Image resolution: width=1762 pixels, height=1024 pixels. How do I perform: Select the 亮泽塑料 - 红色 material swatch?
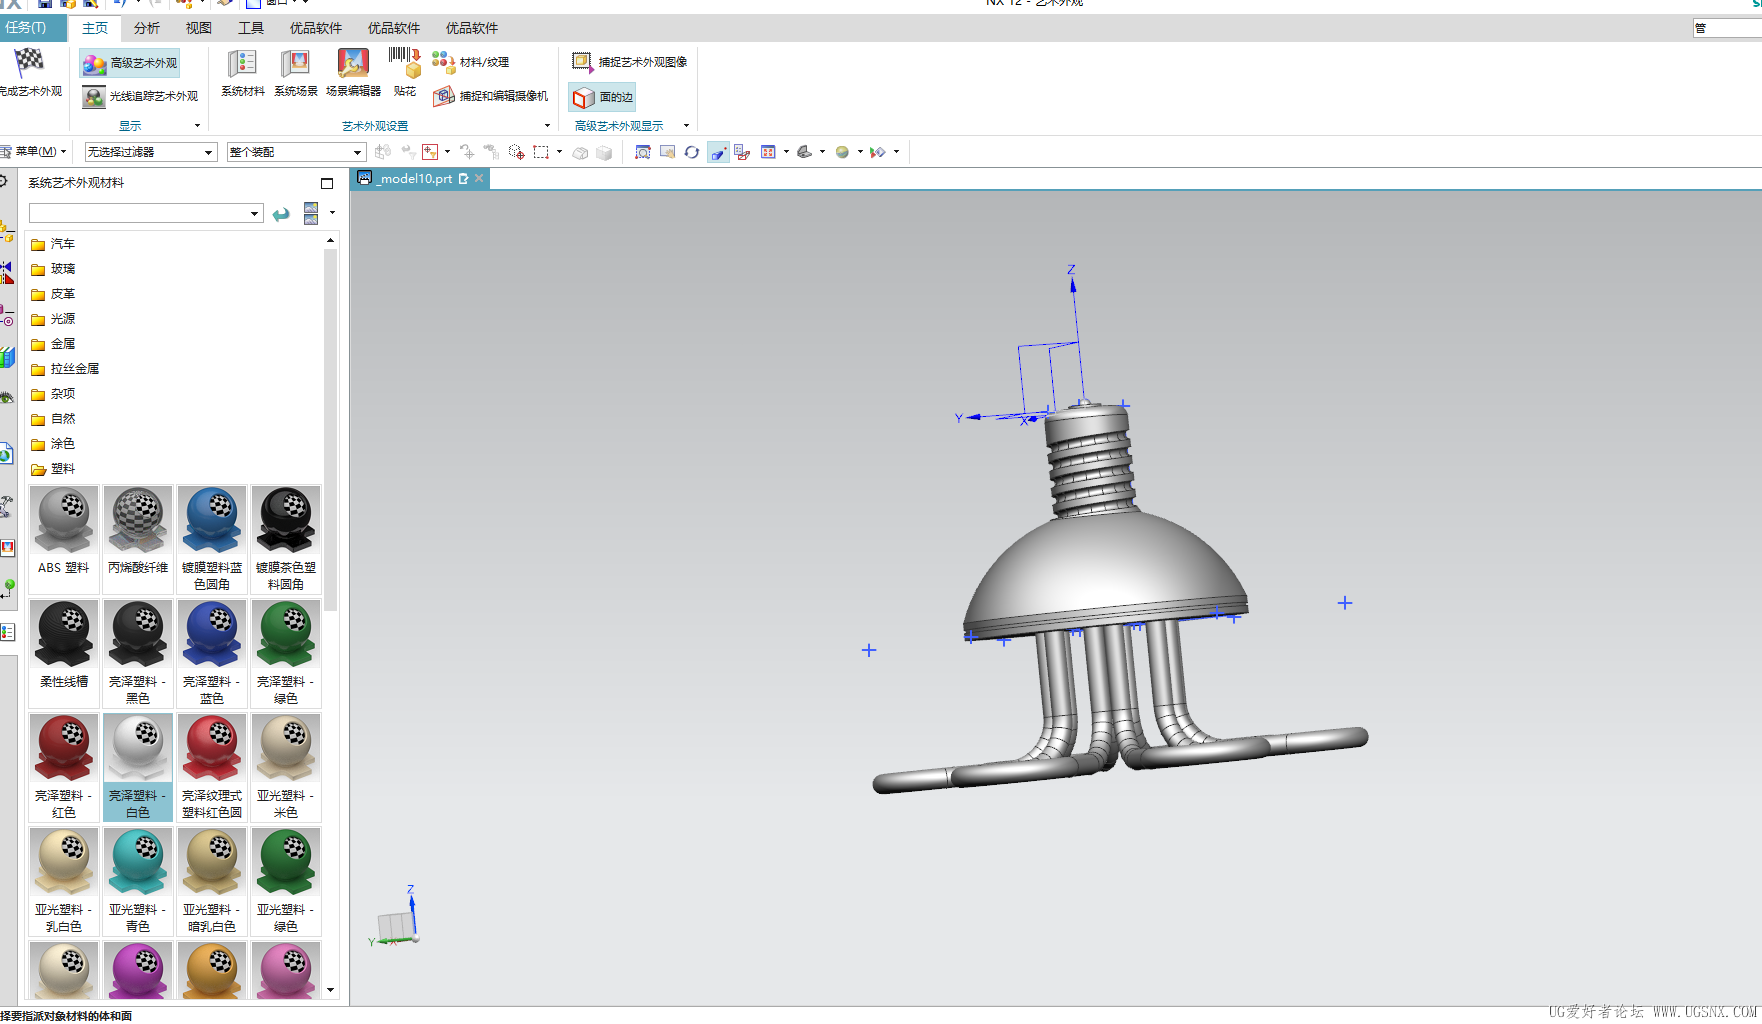(x=64, y=767)
